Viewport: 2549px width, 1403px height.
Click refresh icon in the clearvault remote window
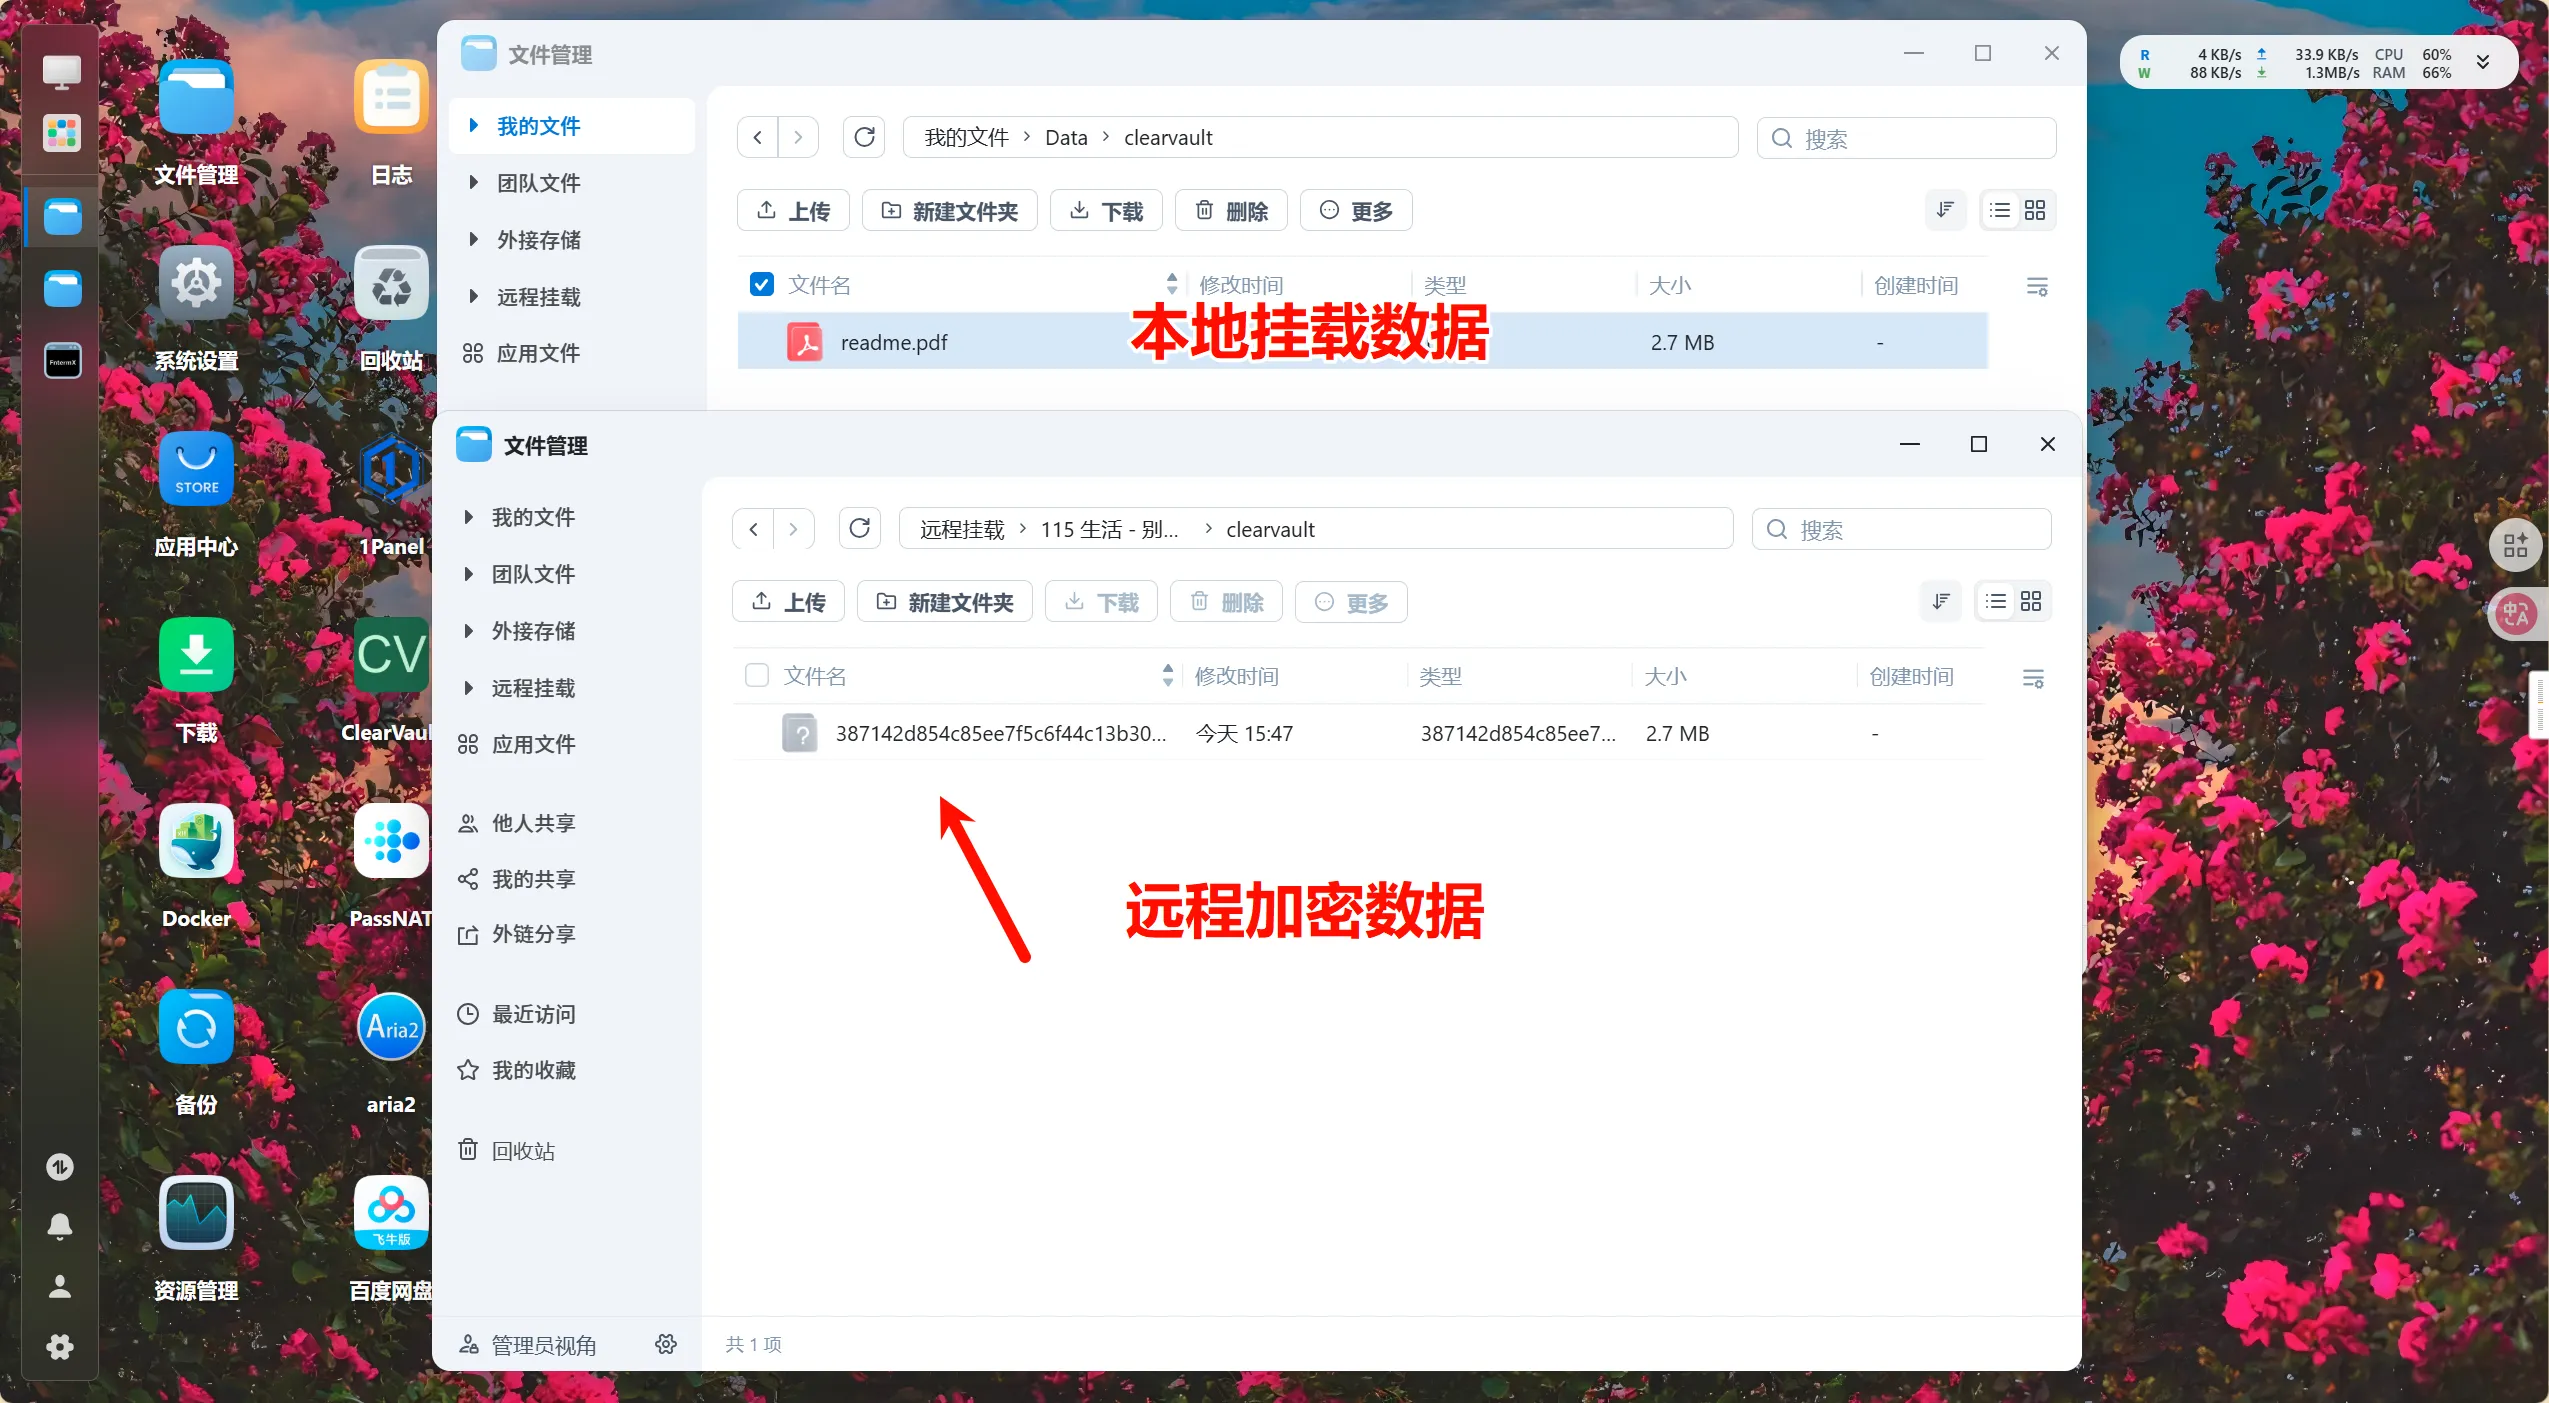pyautogui.click(x=859, y=529)
